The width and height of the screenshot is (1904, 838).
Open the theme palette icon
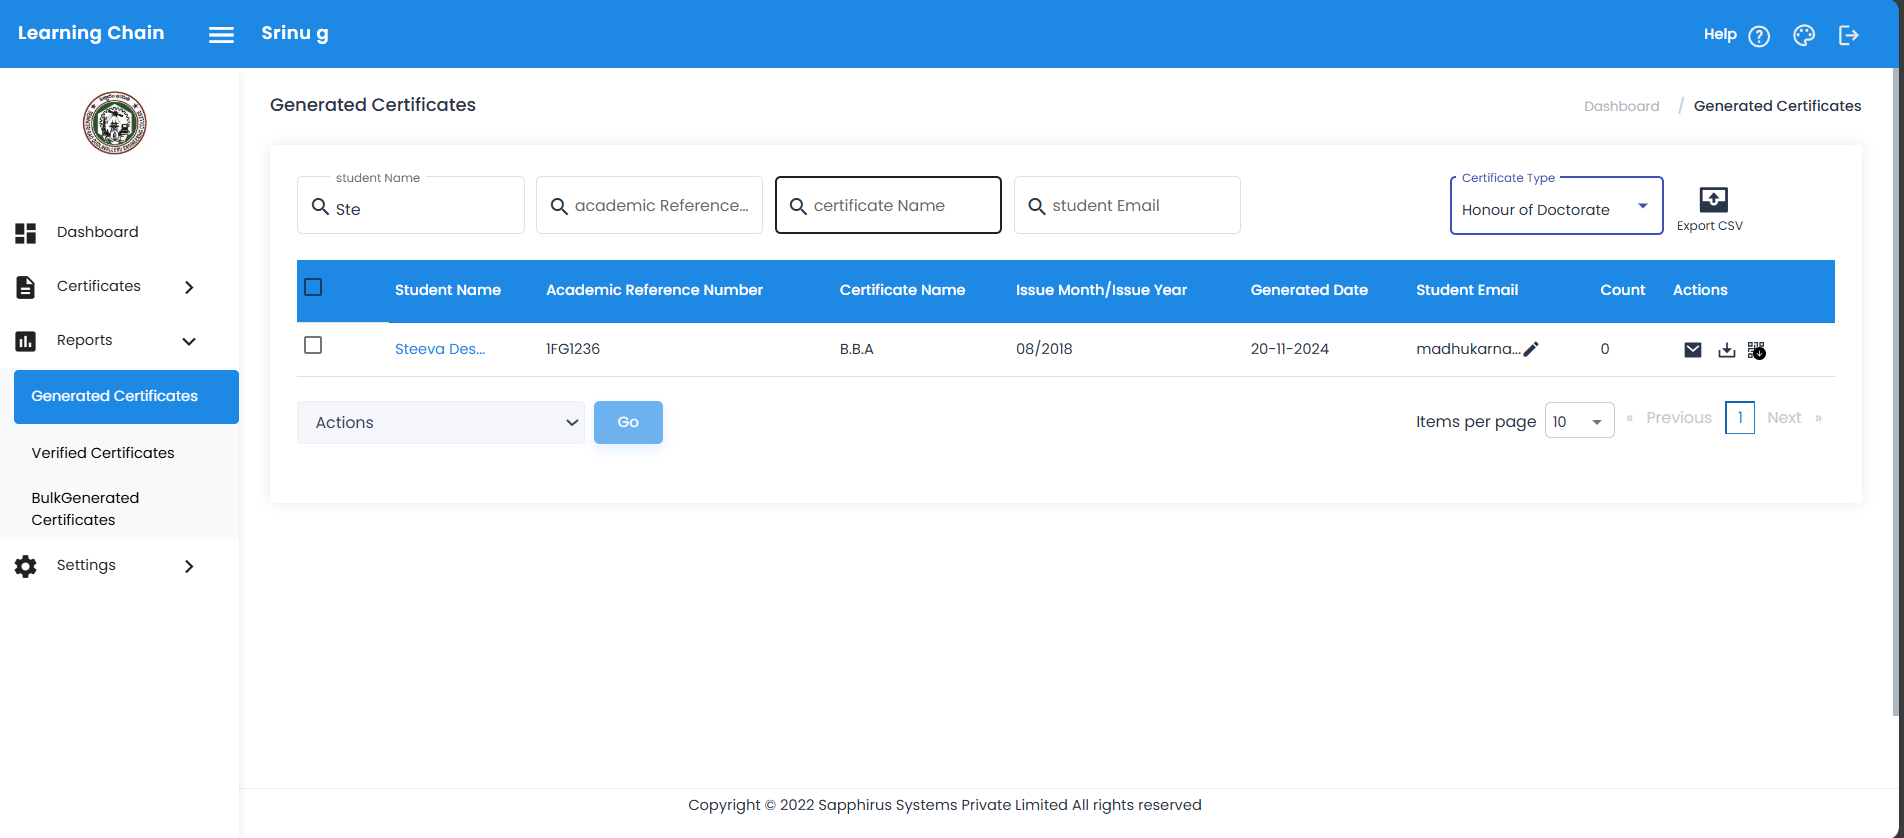coord(1803,36)
